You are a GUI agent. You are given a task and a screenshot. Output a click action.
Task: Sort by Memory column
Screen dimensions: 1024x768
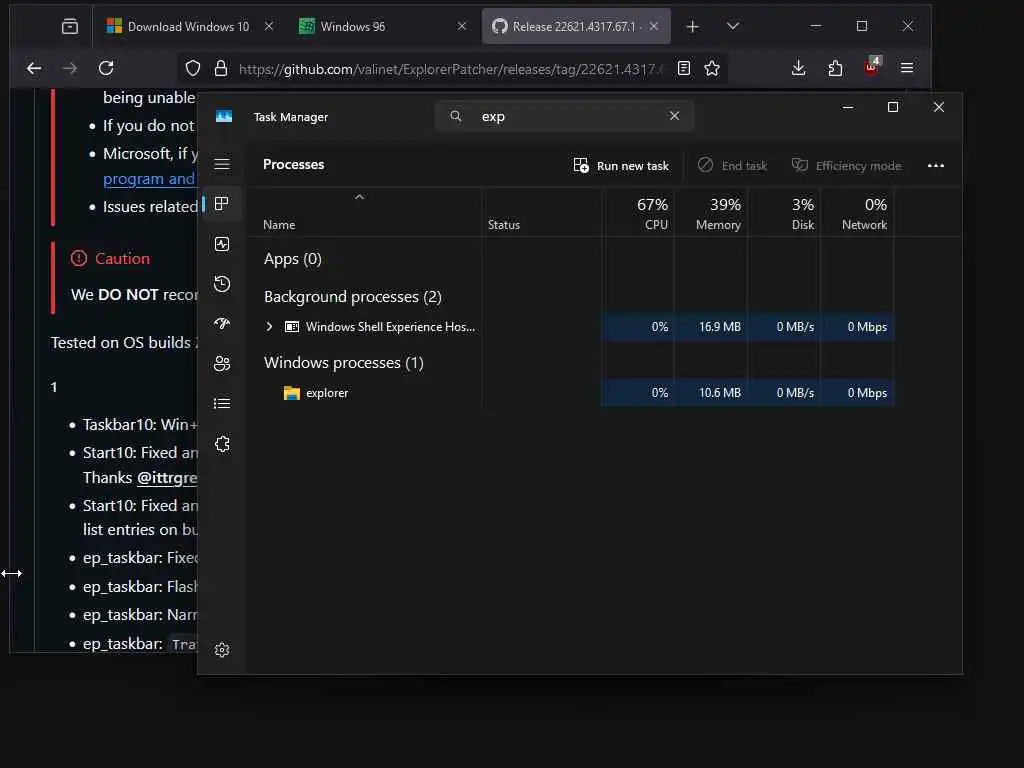point(712,214)
